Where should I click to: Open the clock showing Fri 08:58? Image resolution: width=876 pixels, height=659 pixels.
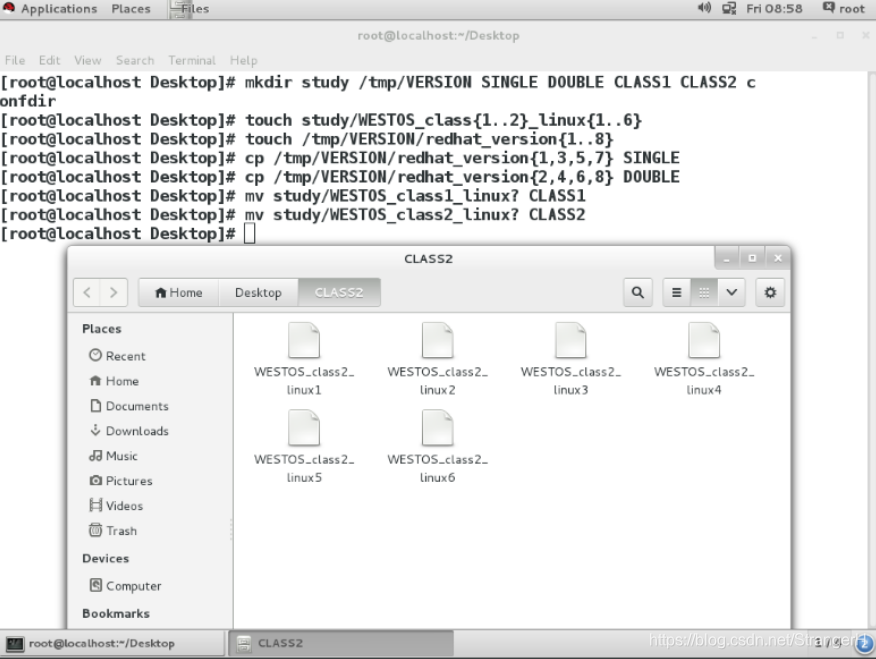774,9
